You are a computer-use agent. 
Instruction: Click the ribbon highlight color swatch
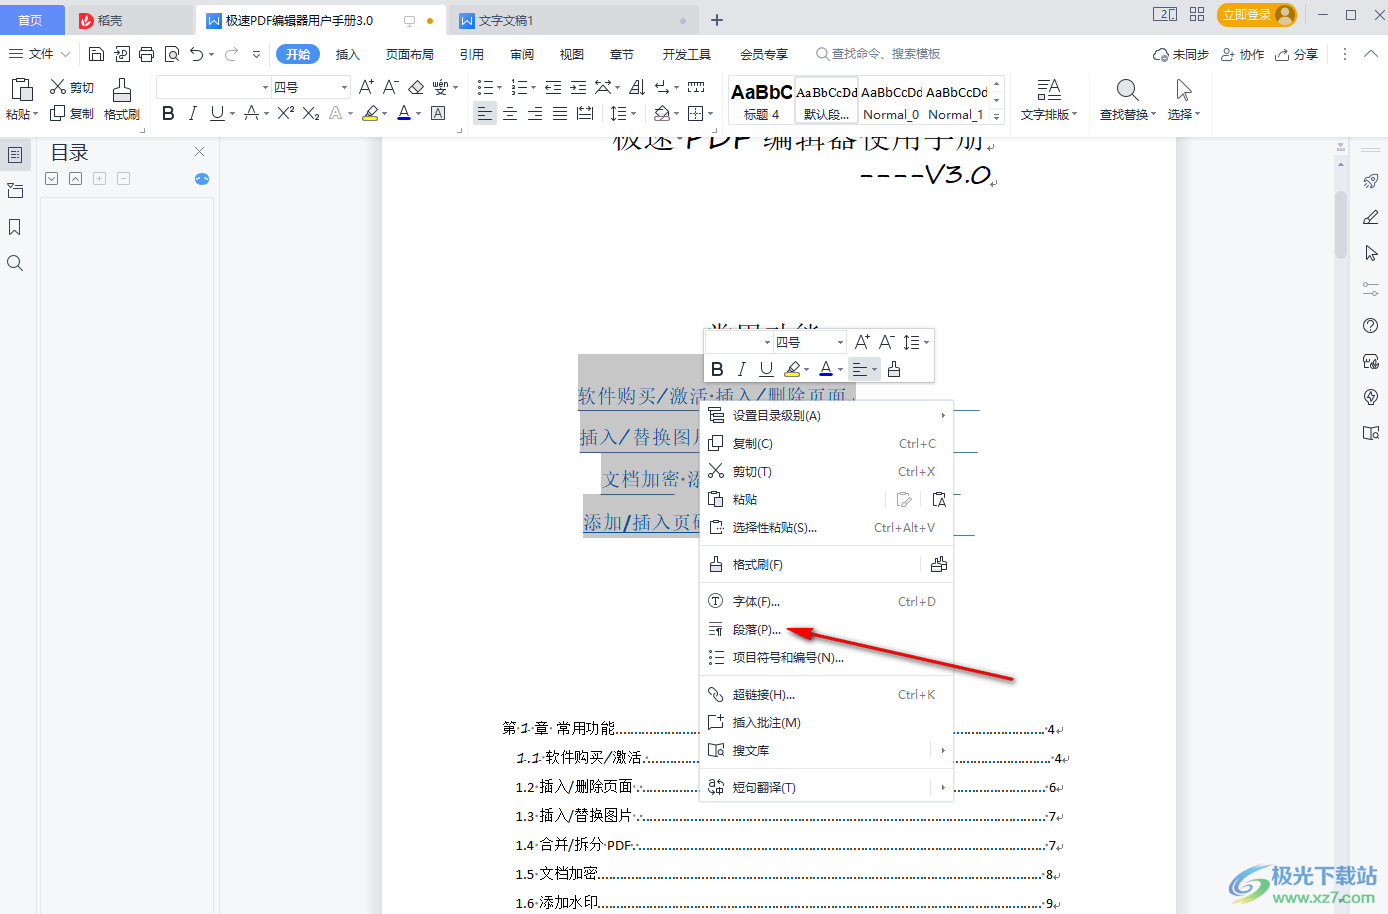370,113
